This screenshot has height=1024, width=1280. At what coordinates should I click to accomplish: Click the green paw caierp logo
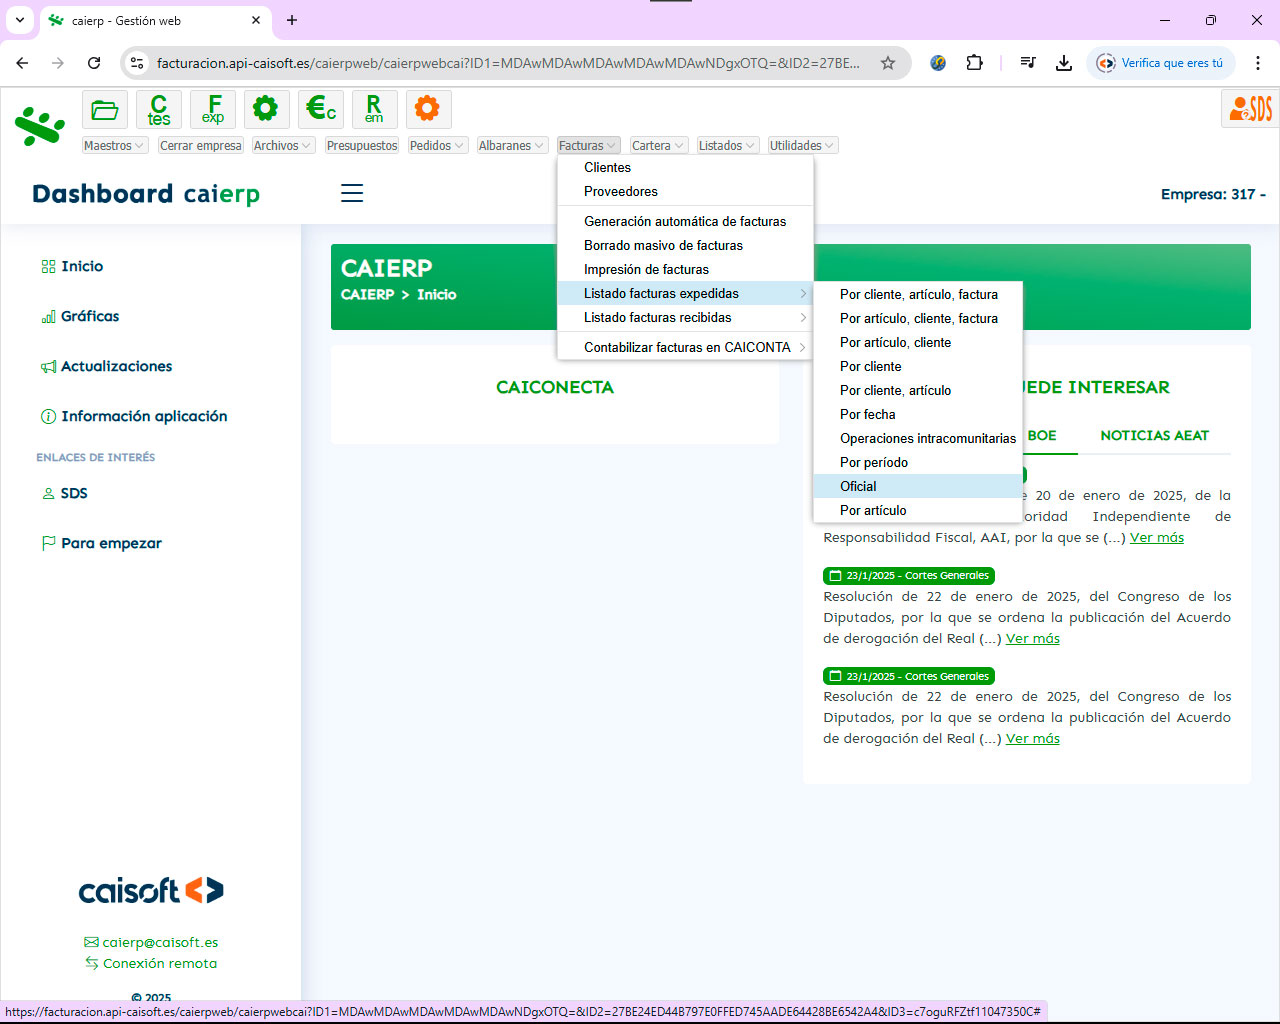[x=40, y=127]
